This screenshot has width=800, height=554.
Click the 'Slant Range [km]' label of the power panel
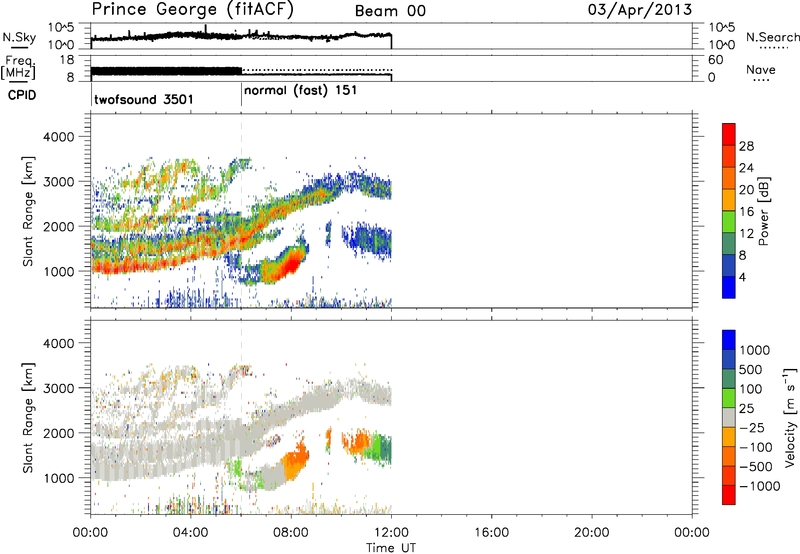pyautogui.click(x=27, y=211)
